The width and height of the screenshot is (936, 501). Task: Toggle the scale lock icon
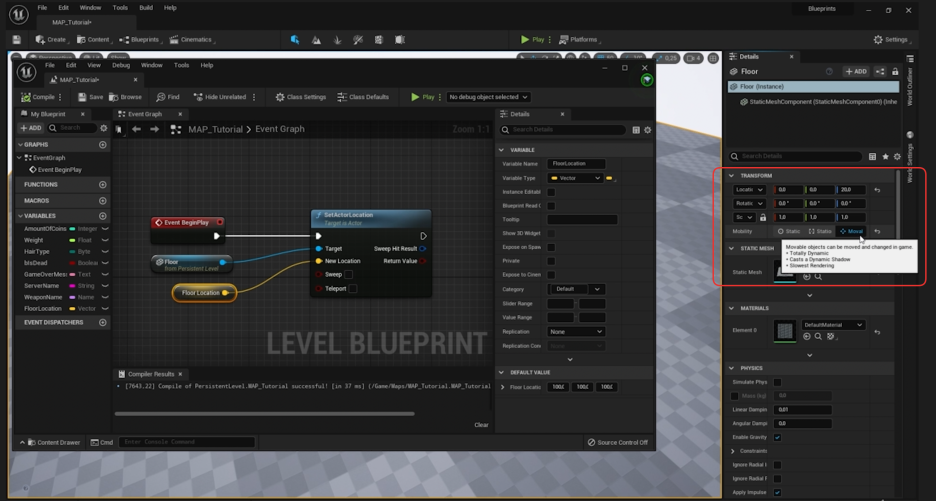point(763,217)
